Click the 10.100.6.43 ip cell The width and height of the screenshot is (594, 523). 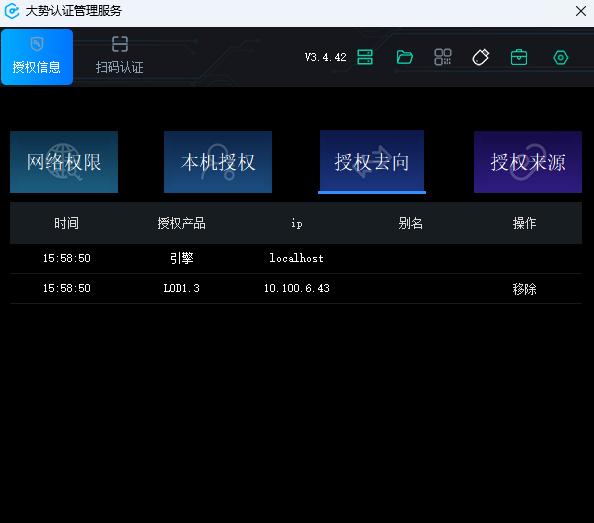[297, 288]
